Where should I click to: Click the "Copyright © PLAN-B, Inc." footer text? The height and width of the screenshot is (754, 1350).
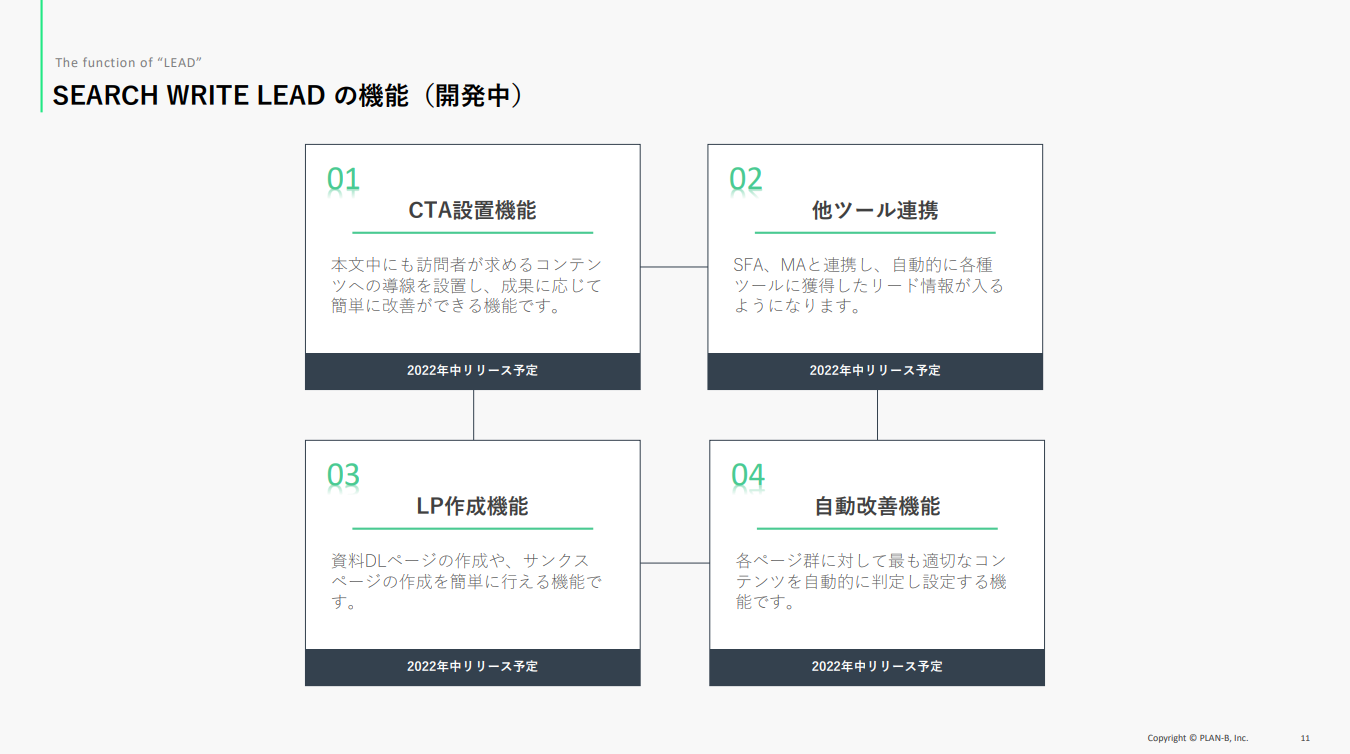click(x=1197, y=738)
